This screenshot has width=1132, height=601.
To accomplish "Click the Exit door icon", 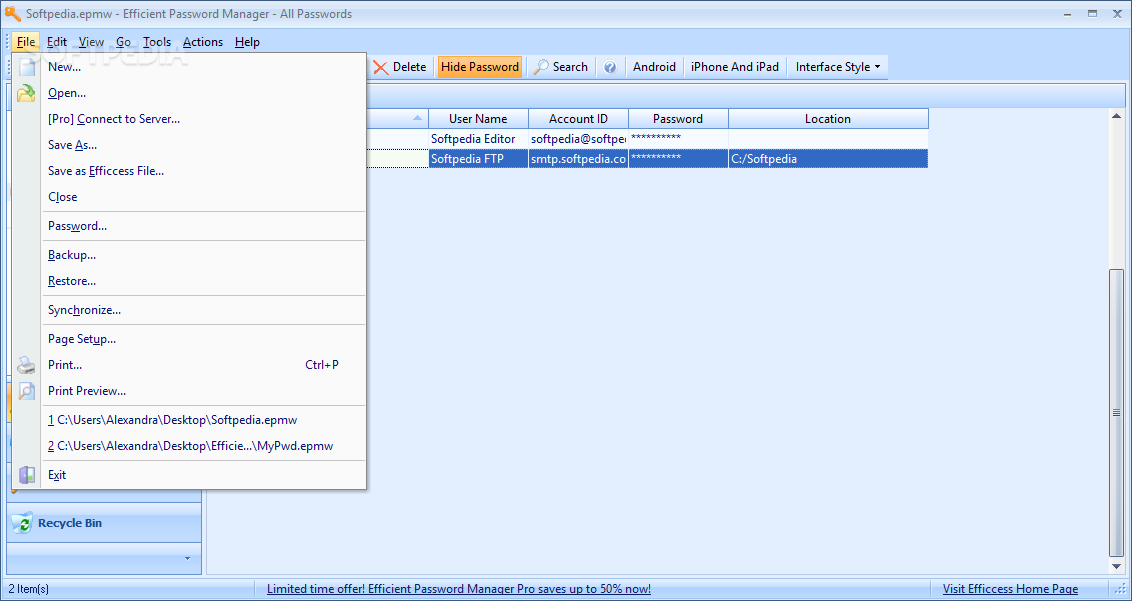I will tap(27, 475).
